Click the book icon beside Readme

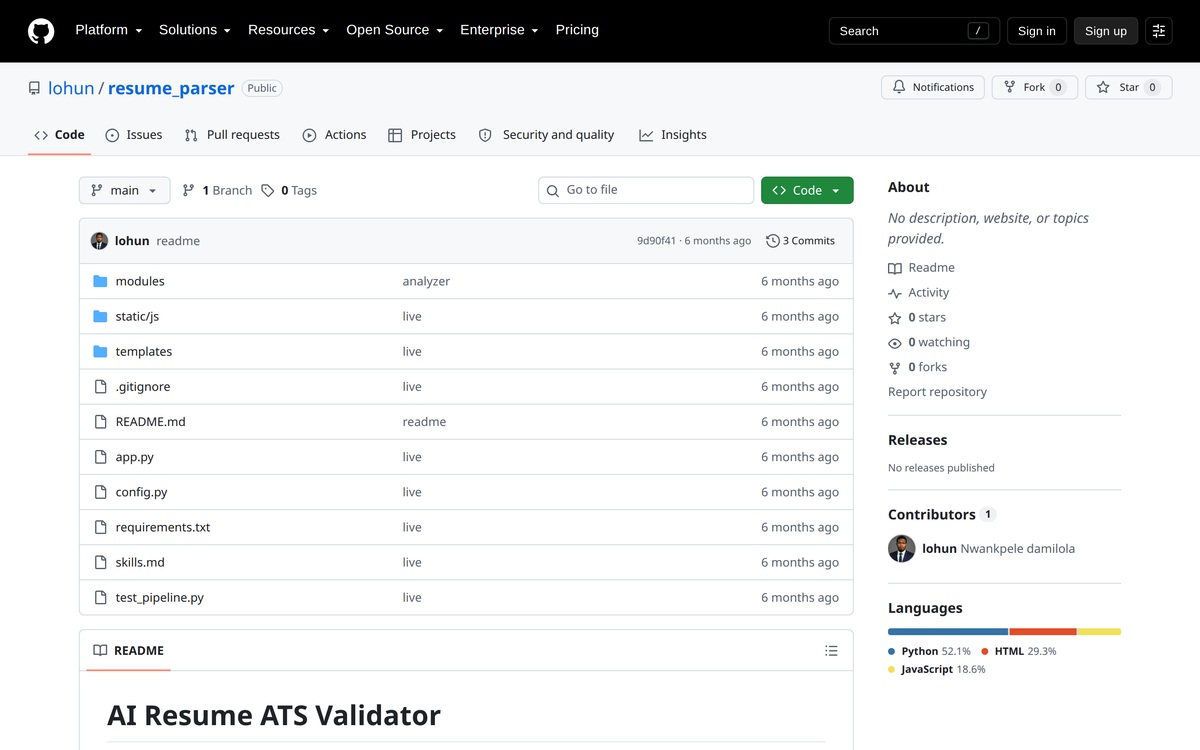tap(895, 268)
